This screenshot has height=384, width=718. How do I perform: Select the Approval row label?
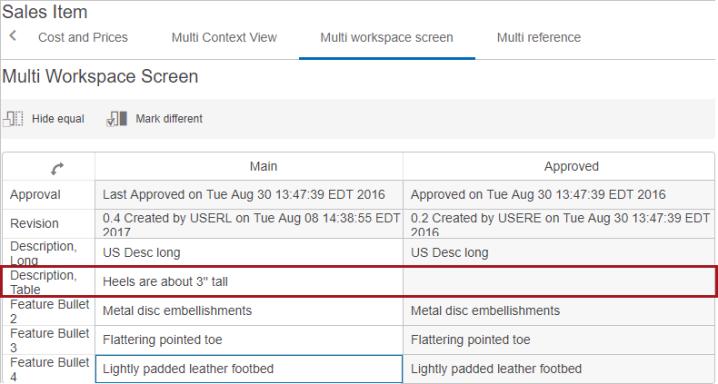pos(35,195)
